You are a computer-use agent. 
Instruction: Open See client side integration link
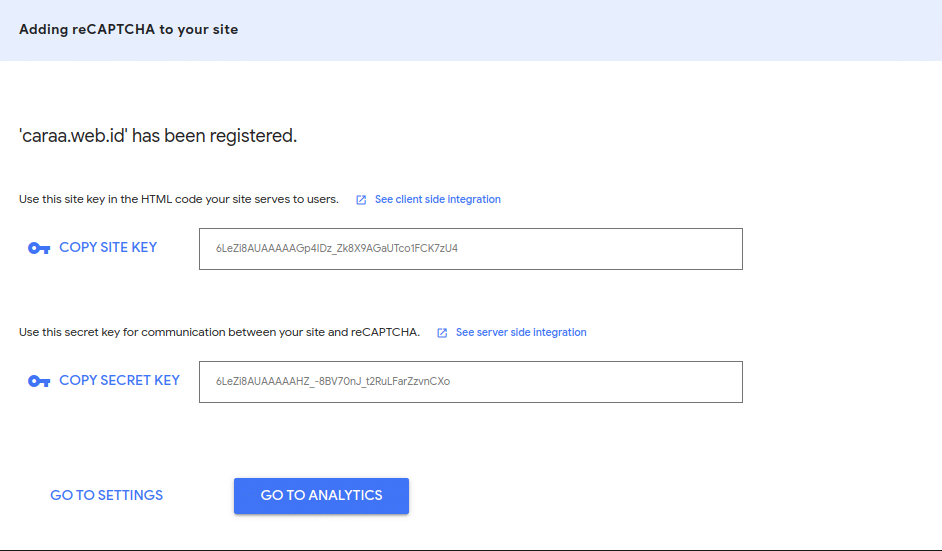point(437,199)
